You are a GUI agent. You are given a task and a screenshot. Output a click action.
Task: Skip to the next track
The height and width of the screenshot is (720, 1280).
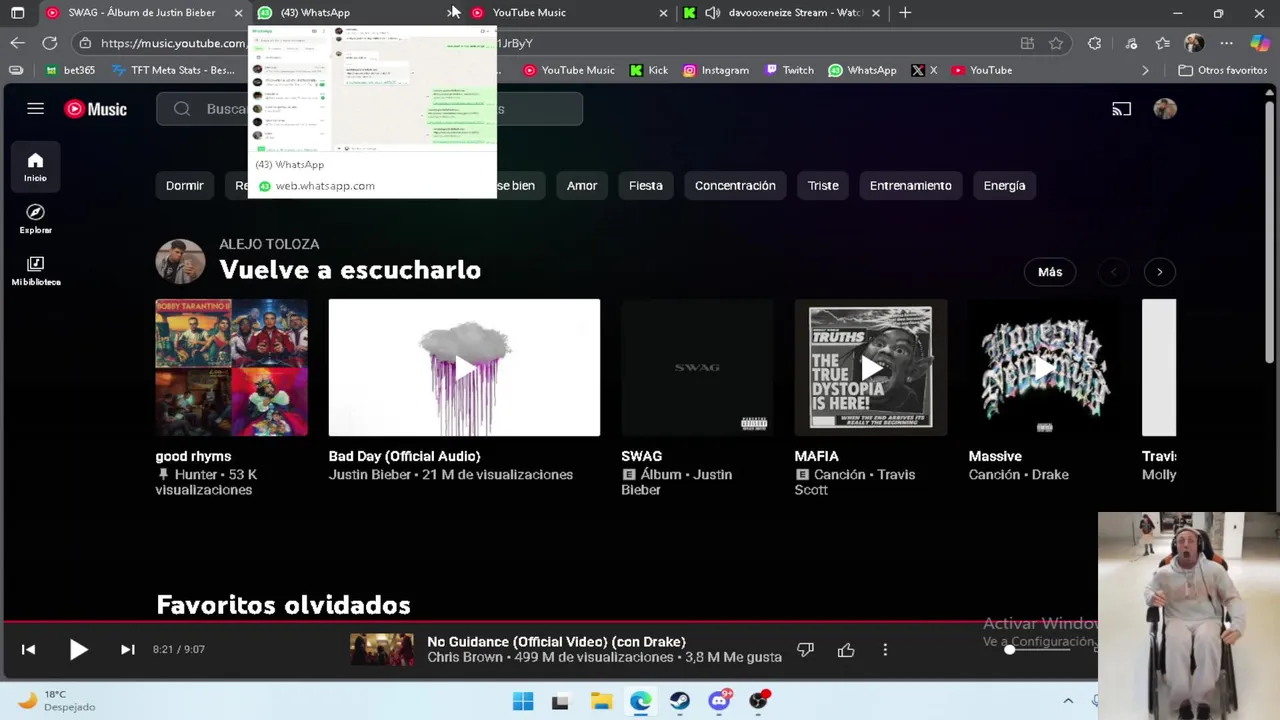tap(127, 649)
